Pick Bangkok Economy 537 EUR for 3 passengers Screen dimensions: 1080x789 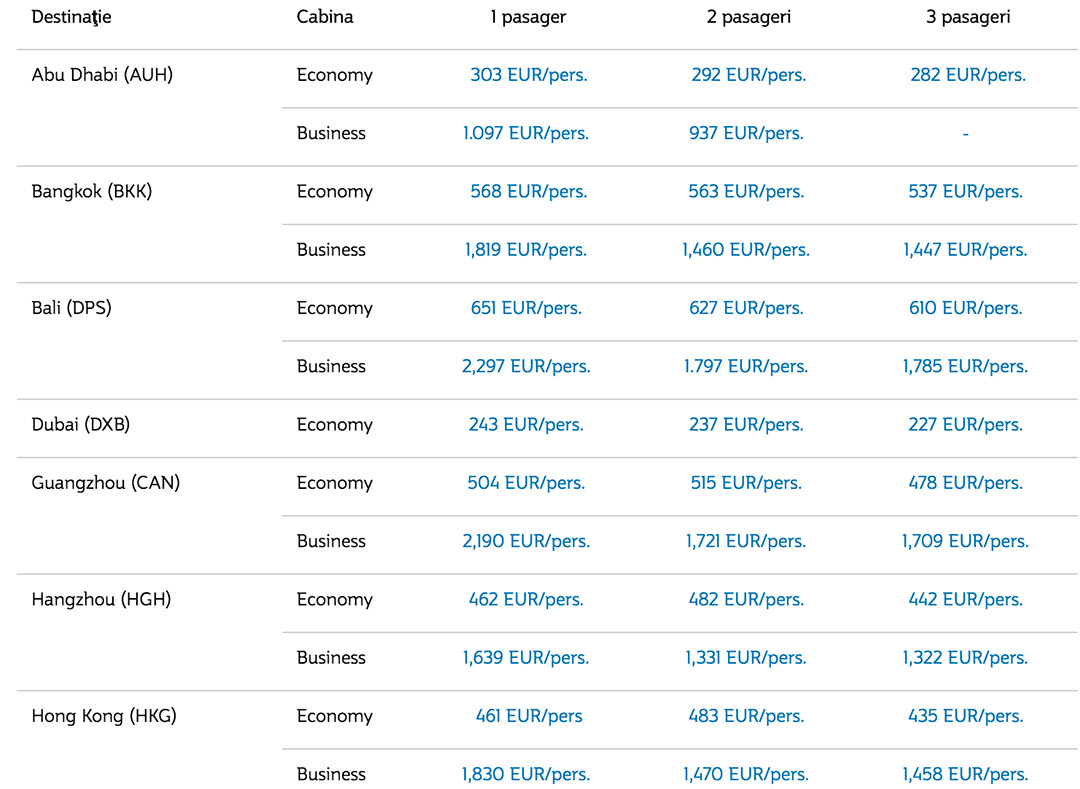click(x=965, y=191)
